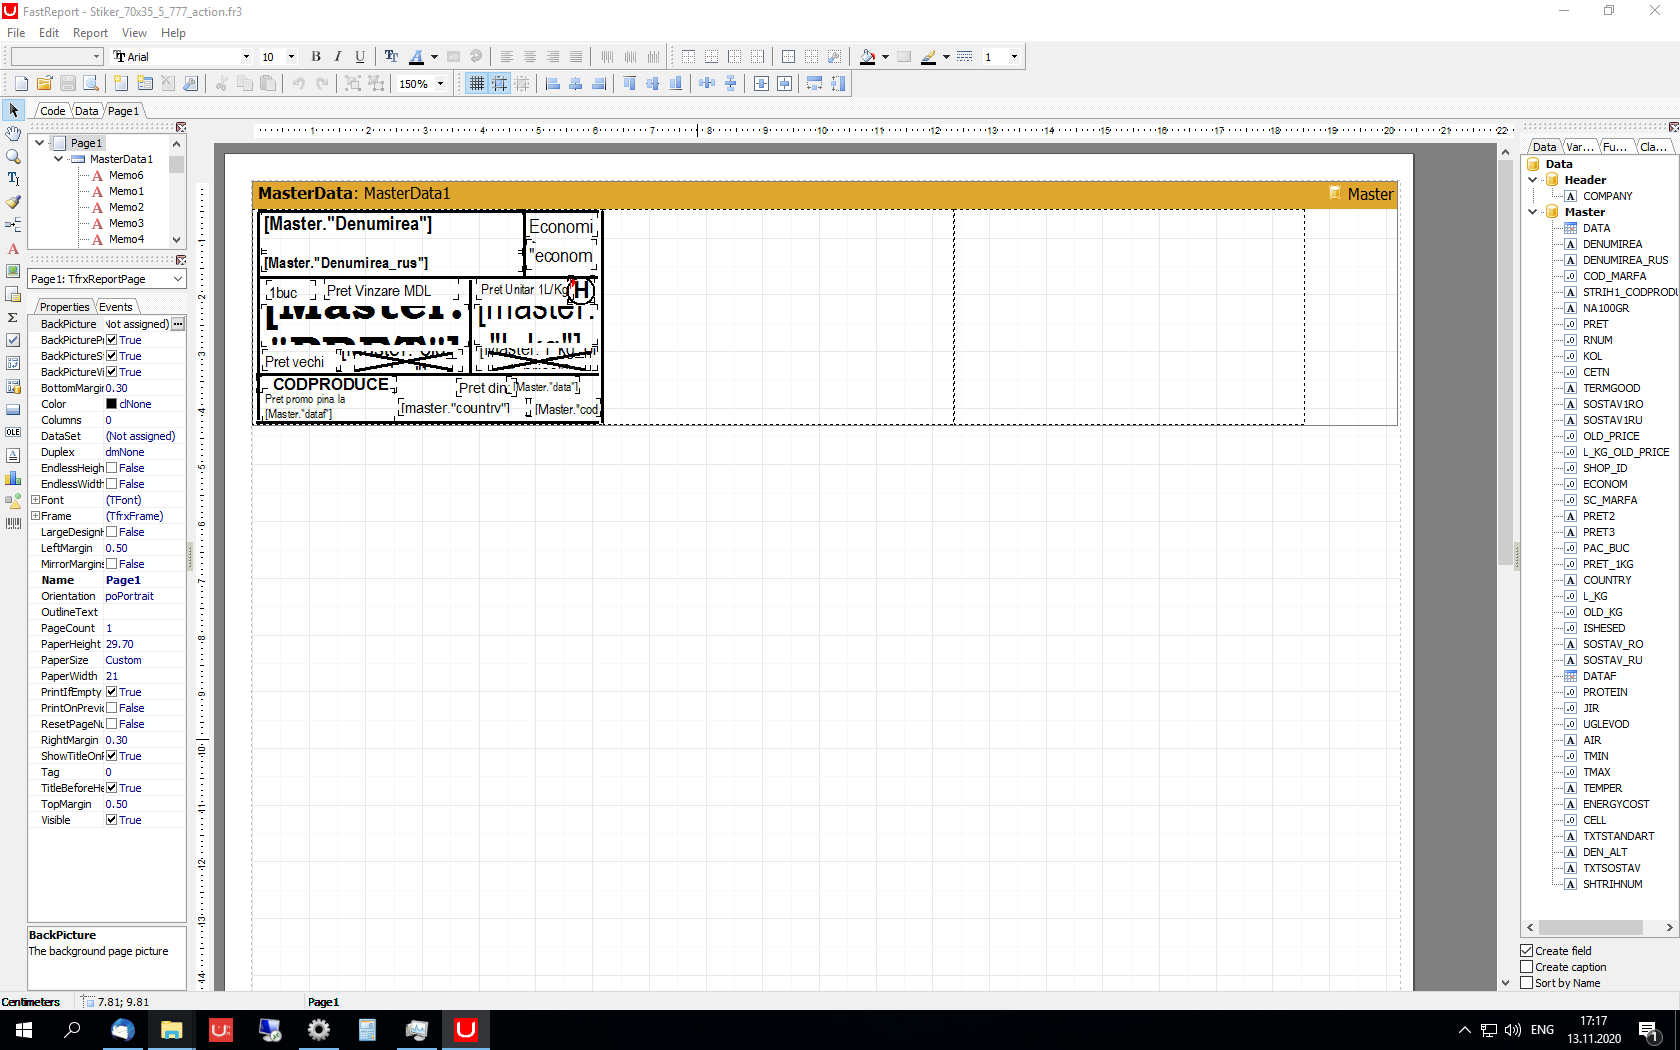Collapse the Master node in Data tree
Viewport: 1680px width, 1050px height.
[1533, 212]
